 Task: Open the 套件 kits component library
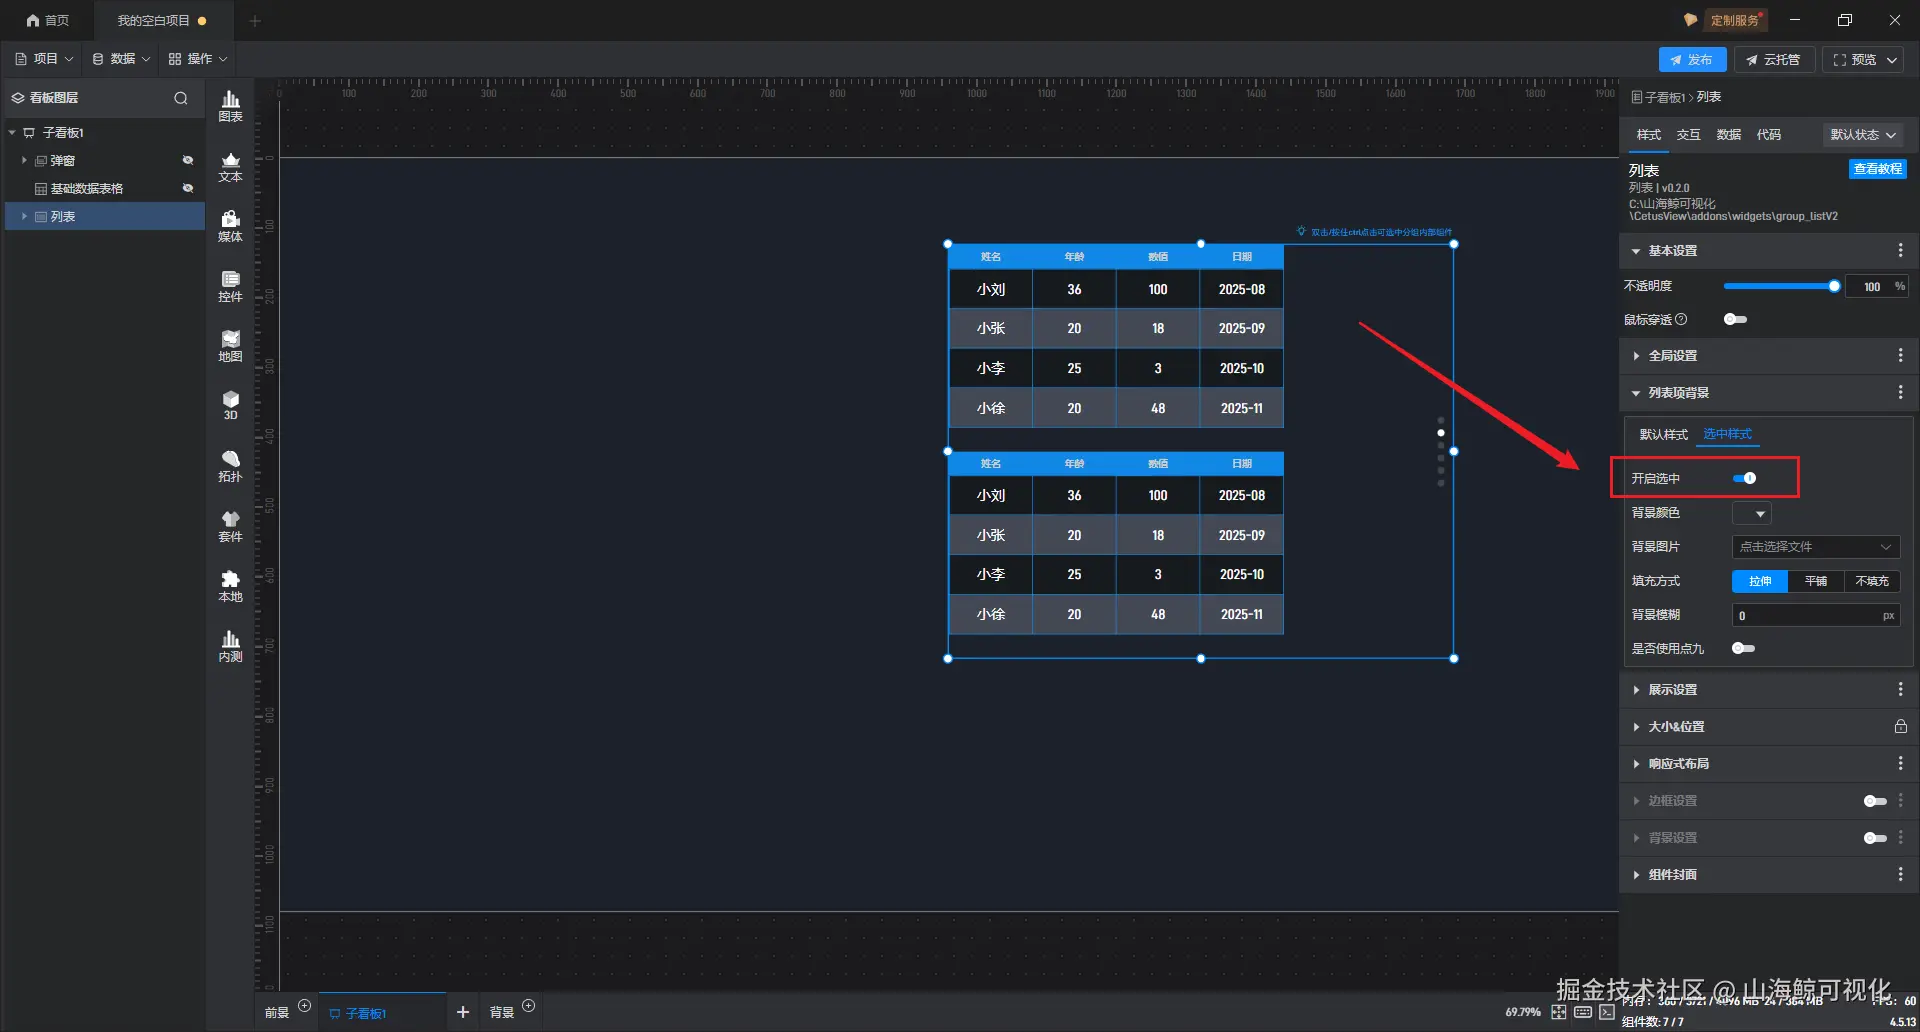230,526
